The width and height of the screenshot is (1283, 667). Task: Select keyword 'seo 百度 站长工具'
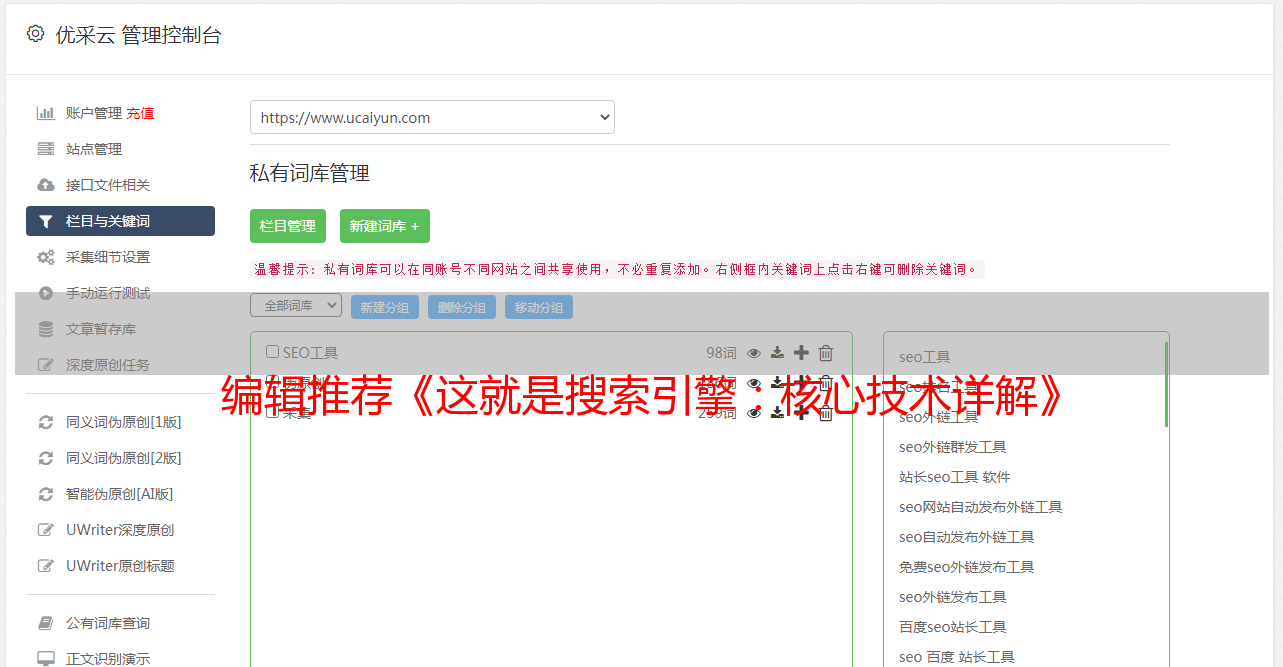[957, 657]
